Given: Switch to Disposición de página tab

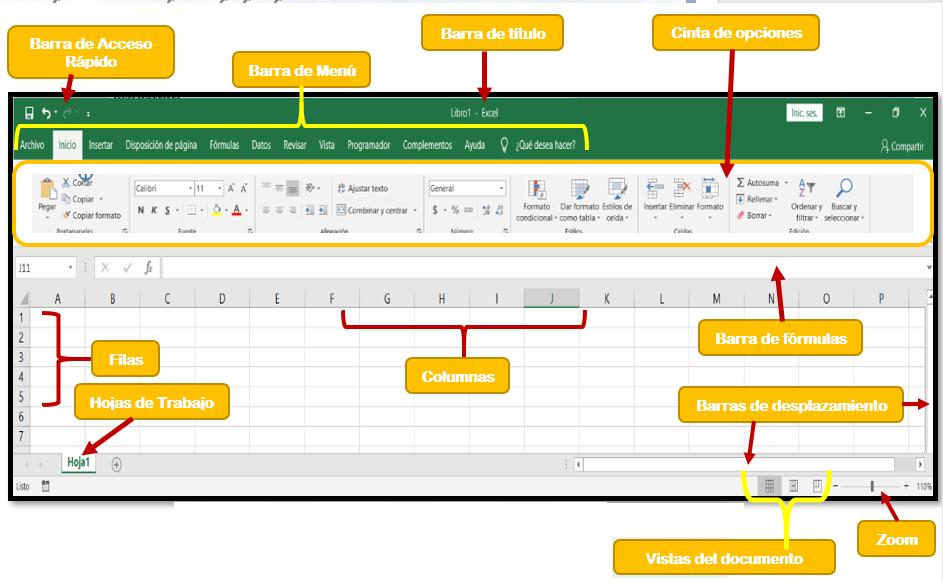Looking at the screenshot, I should 161,145.
